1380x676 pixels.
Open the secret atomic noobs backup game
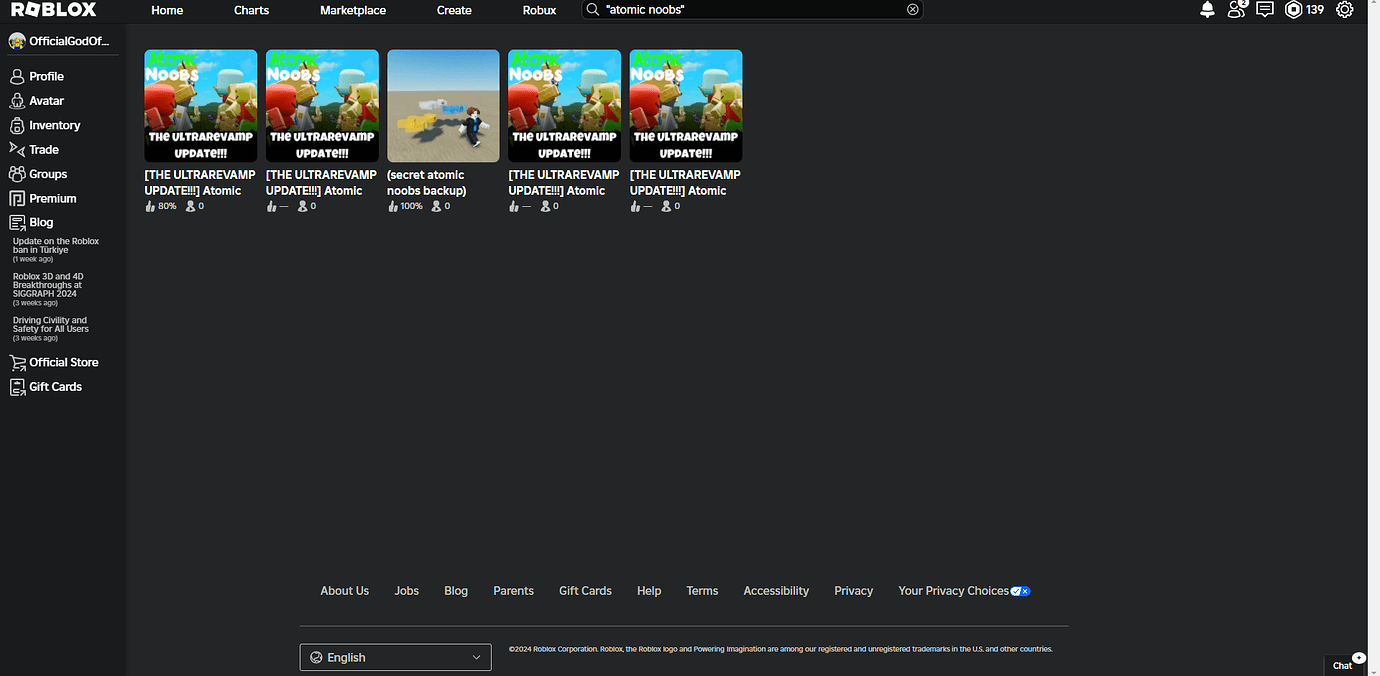point(443,105)
